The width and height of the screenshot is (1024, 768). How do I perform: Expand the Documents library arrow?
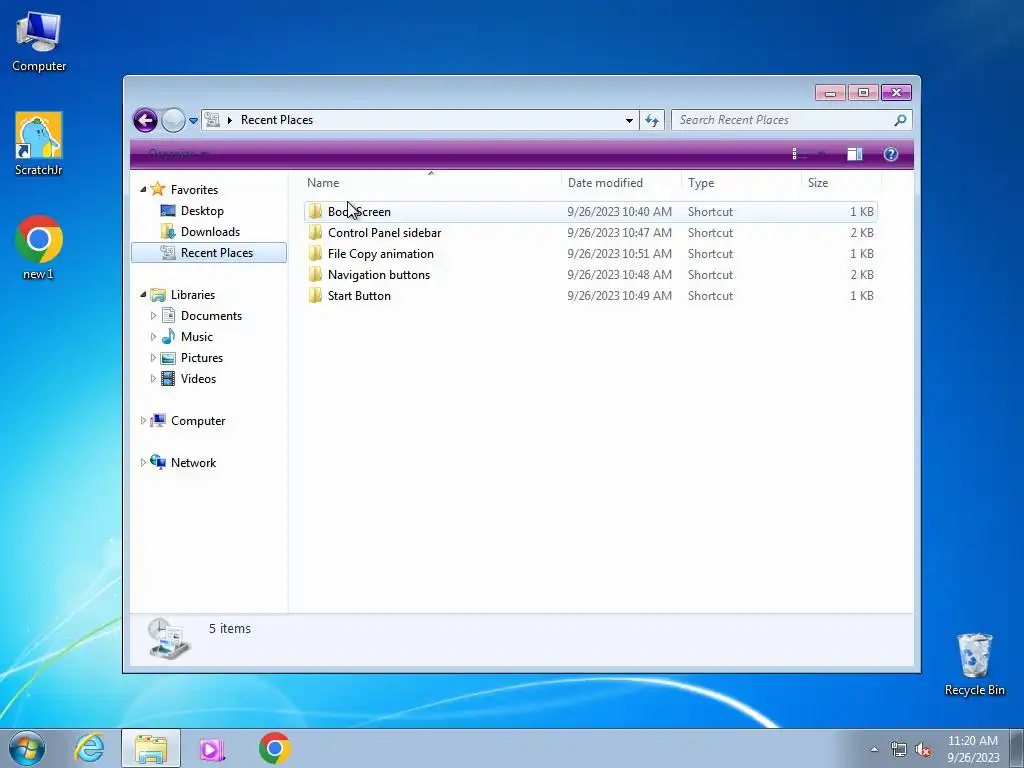[153, 315]
